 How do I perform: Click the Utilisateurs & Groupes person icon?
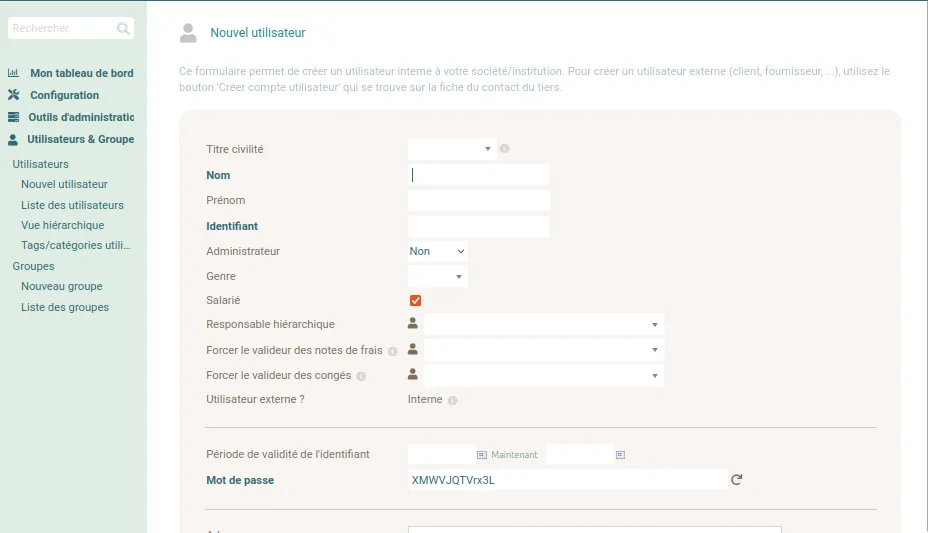13,140
